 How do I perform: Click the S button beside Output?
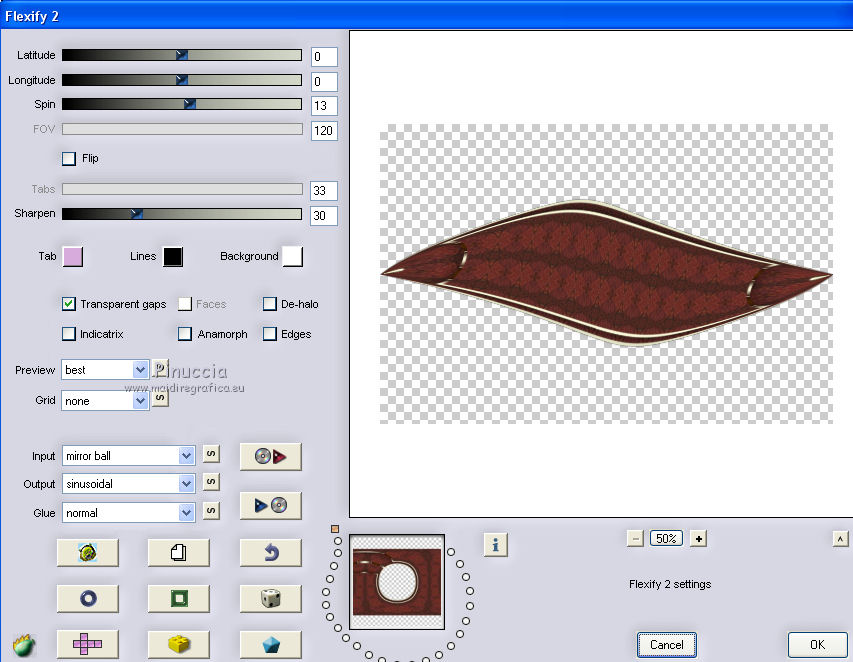[x=211, y=481]
